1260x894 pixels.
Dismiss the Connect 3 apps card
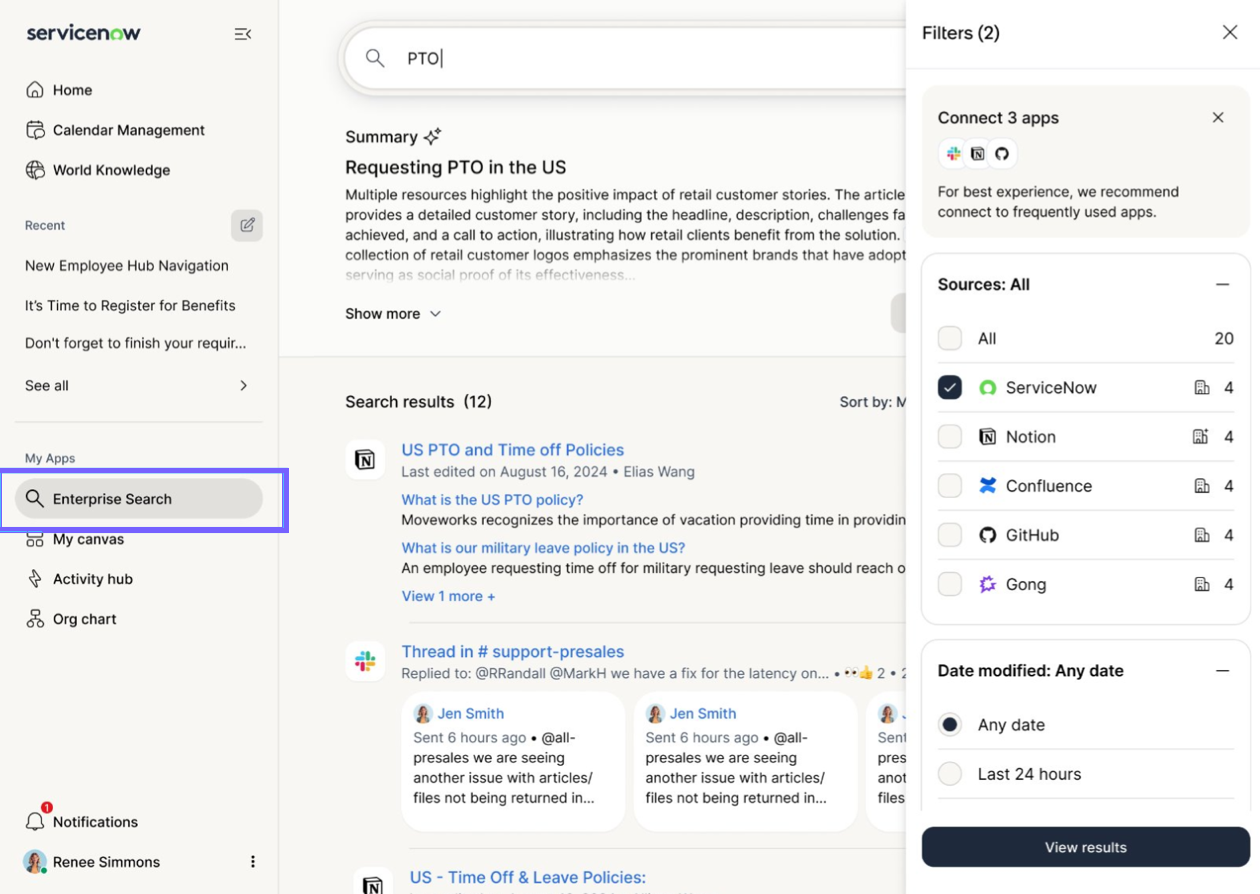[x=1218, y=118]
